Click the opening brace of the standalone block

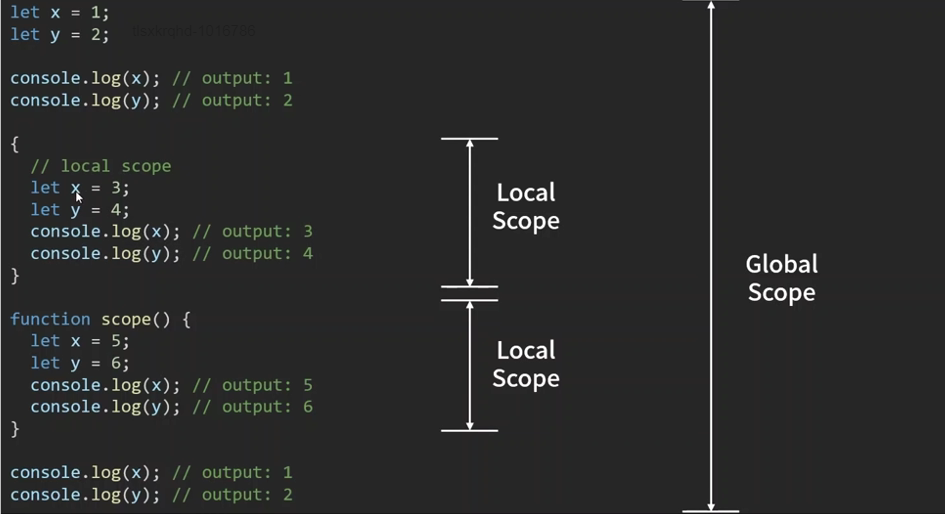(x=15, y=144)
